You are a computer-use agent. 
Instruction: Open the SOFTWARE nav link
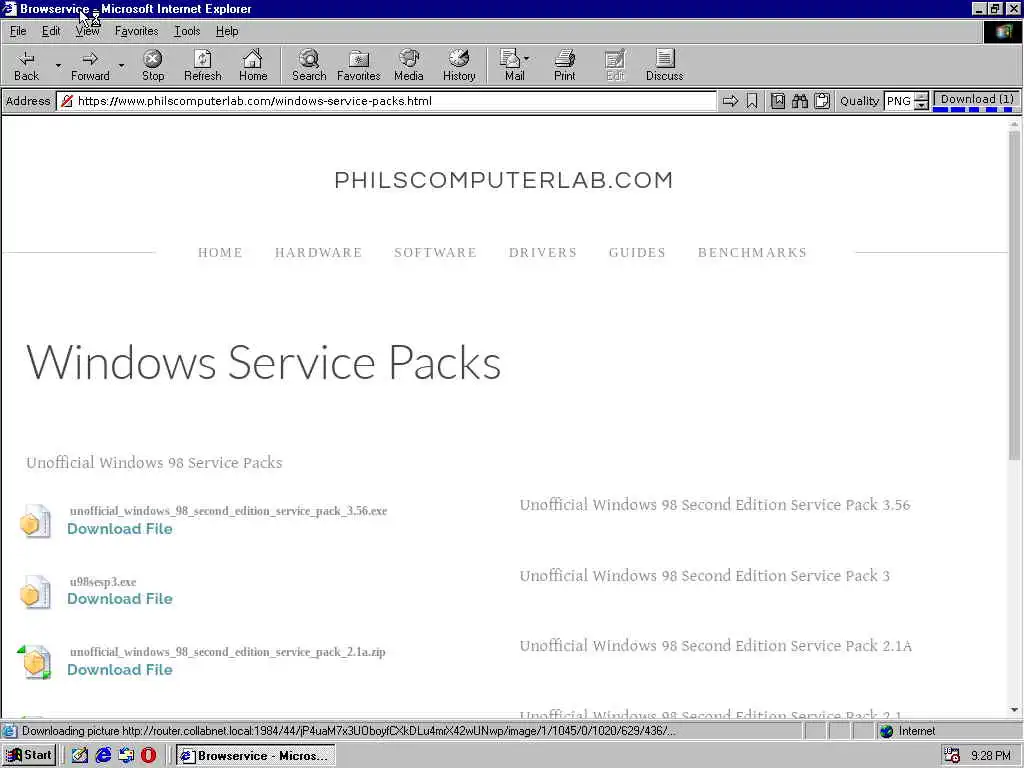(435, 253)
